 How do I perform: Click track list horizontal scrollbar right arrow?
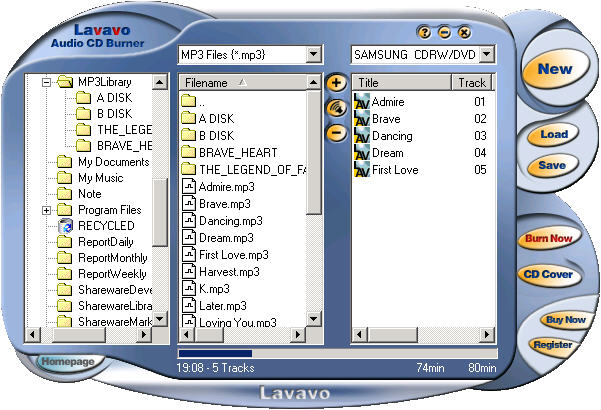[x=487, y=335]
